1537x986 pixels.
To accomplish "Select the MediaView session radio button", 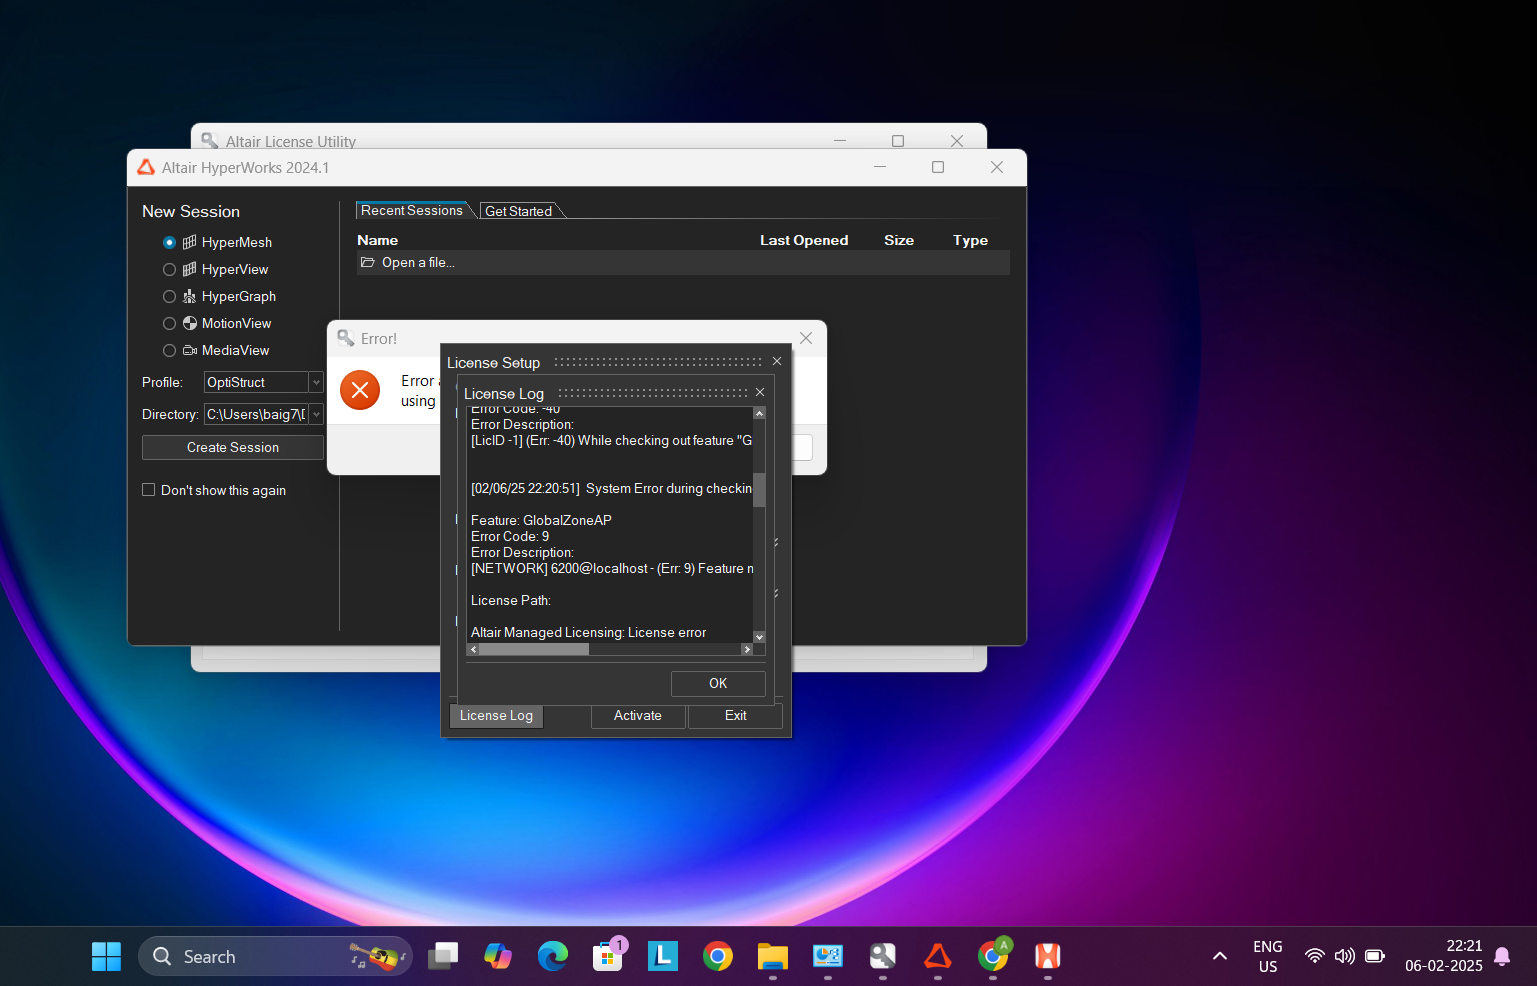I will pyautogui.click(x=169, y=351).
